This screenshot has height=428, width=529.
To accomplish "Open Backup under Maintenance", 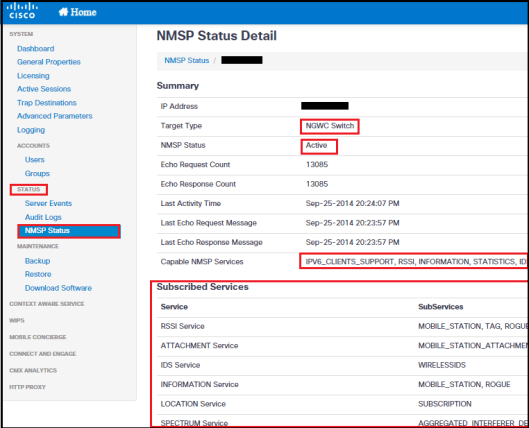I will point(37,261).
